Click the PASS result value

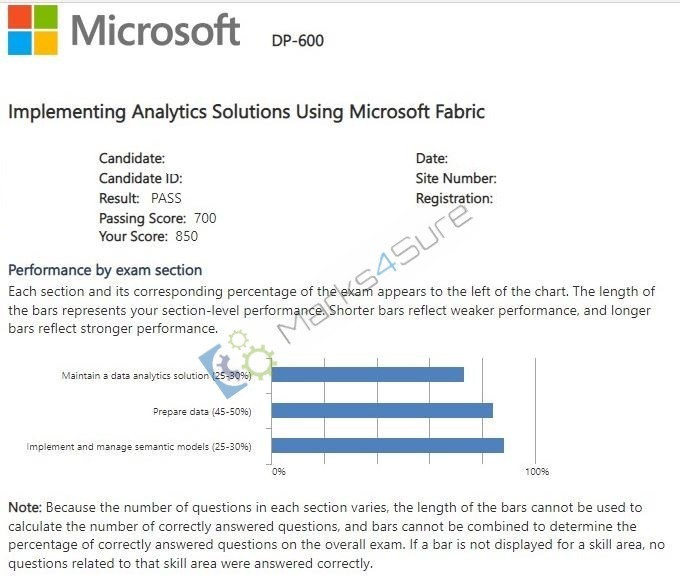click(166, 198)
